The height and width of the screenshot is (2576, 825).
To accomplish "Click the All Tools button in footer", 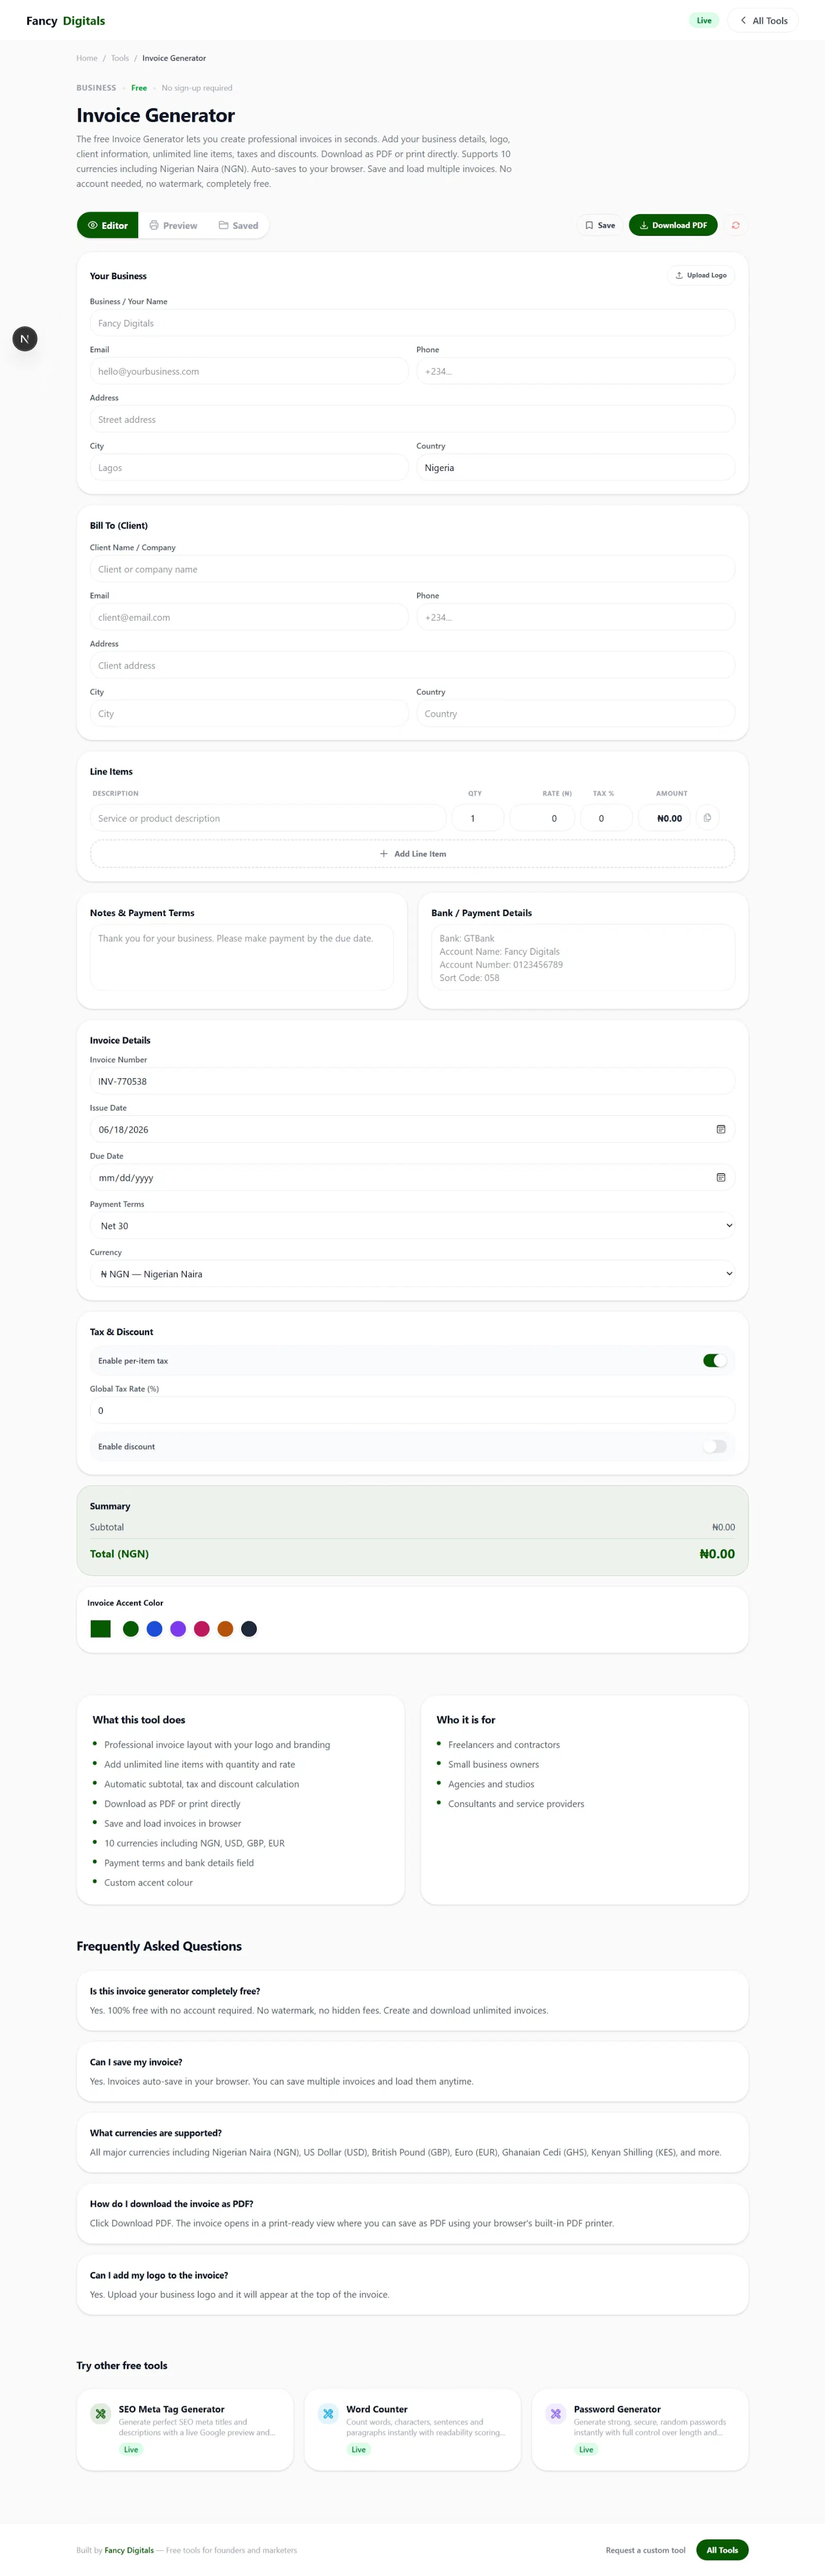I will point(722,2550).
